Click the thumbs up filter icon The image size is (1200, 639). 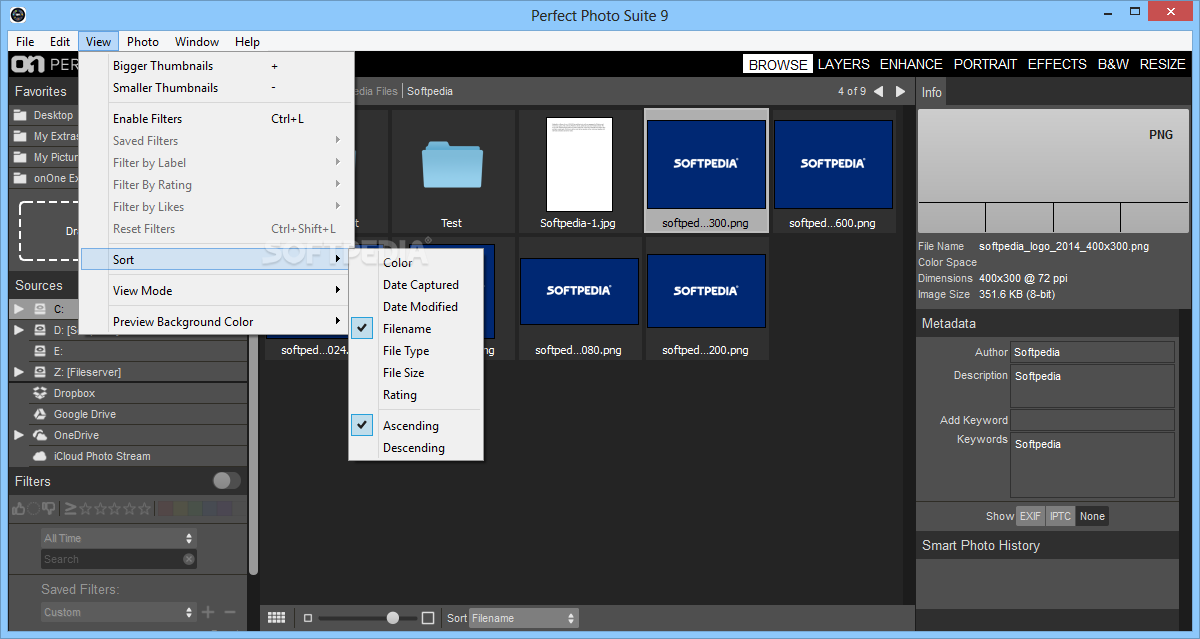(x=18, y=509)
